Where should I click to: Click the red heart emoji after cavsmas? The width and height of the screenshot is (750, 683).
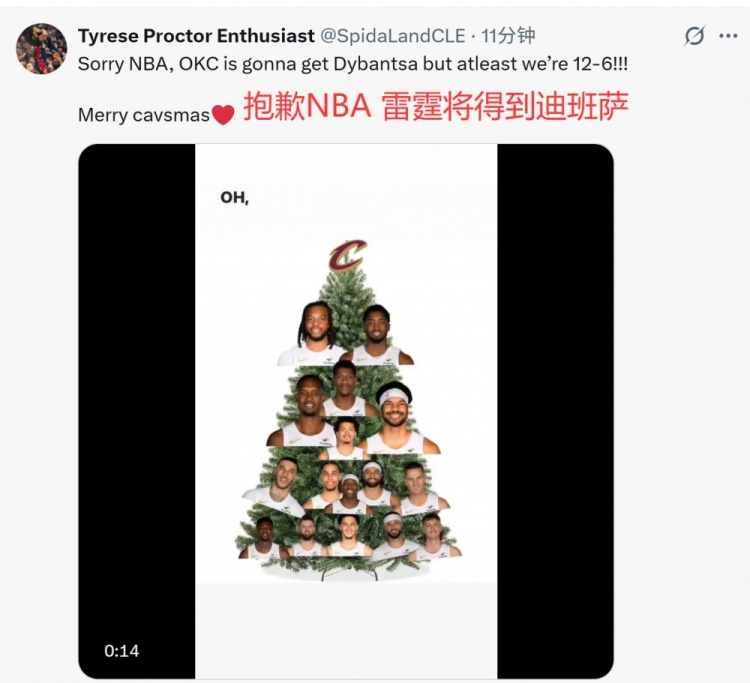tap(223, 115)
